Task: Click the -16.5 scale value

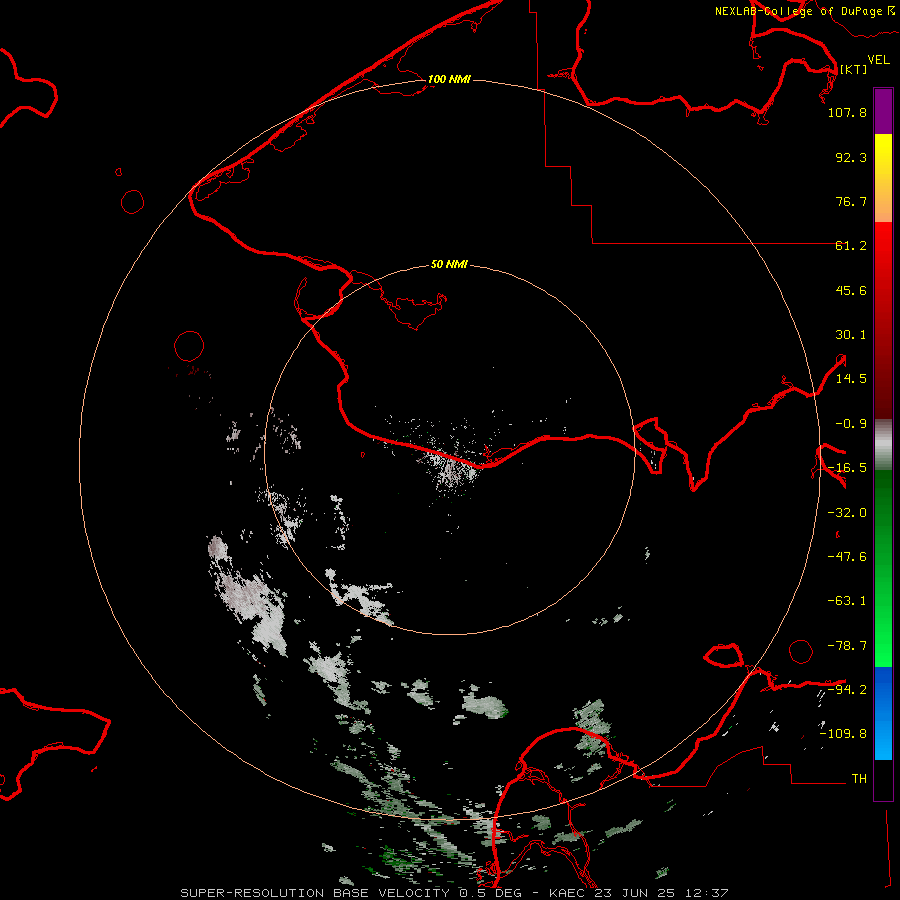Action: (x=847, y=468)
